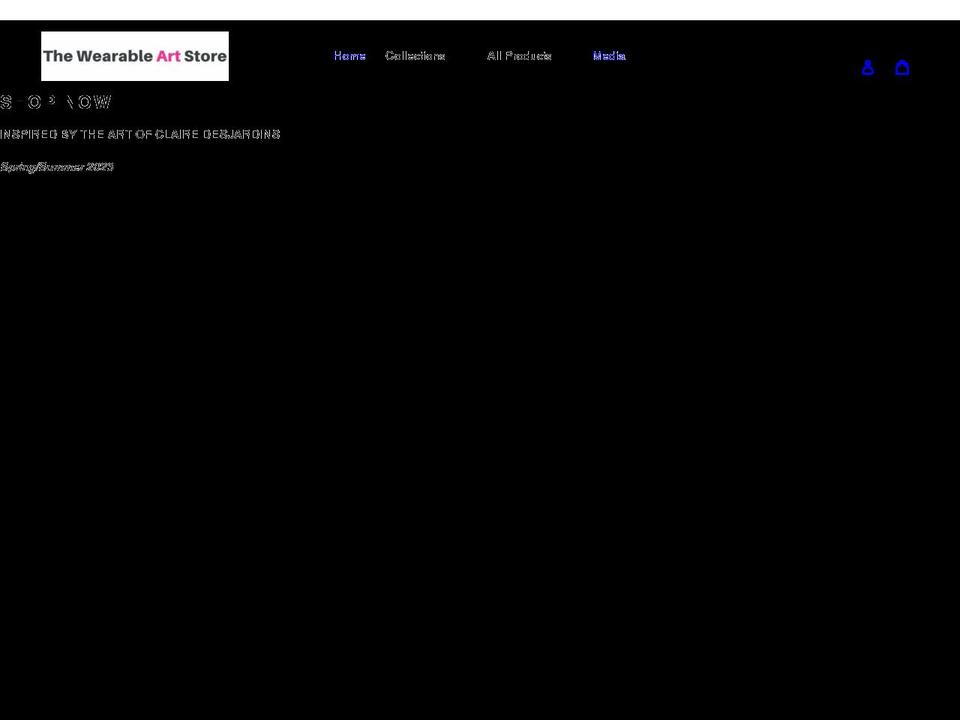Access account settings from the header icon
Viewport: 960px width, 720px height.
867,67
